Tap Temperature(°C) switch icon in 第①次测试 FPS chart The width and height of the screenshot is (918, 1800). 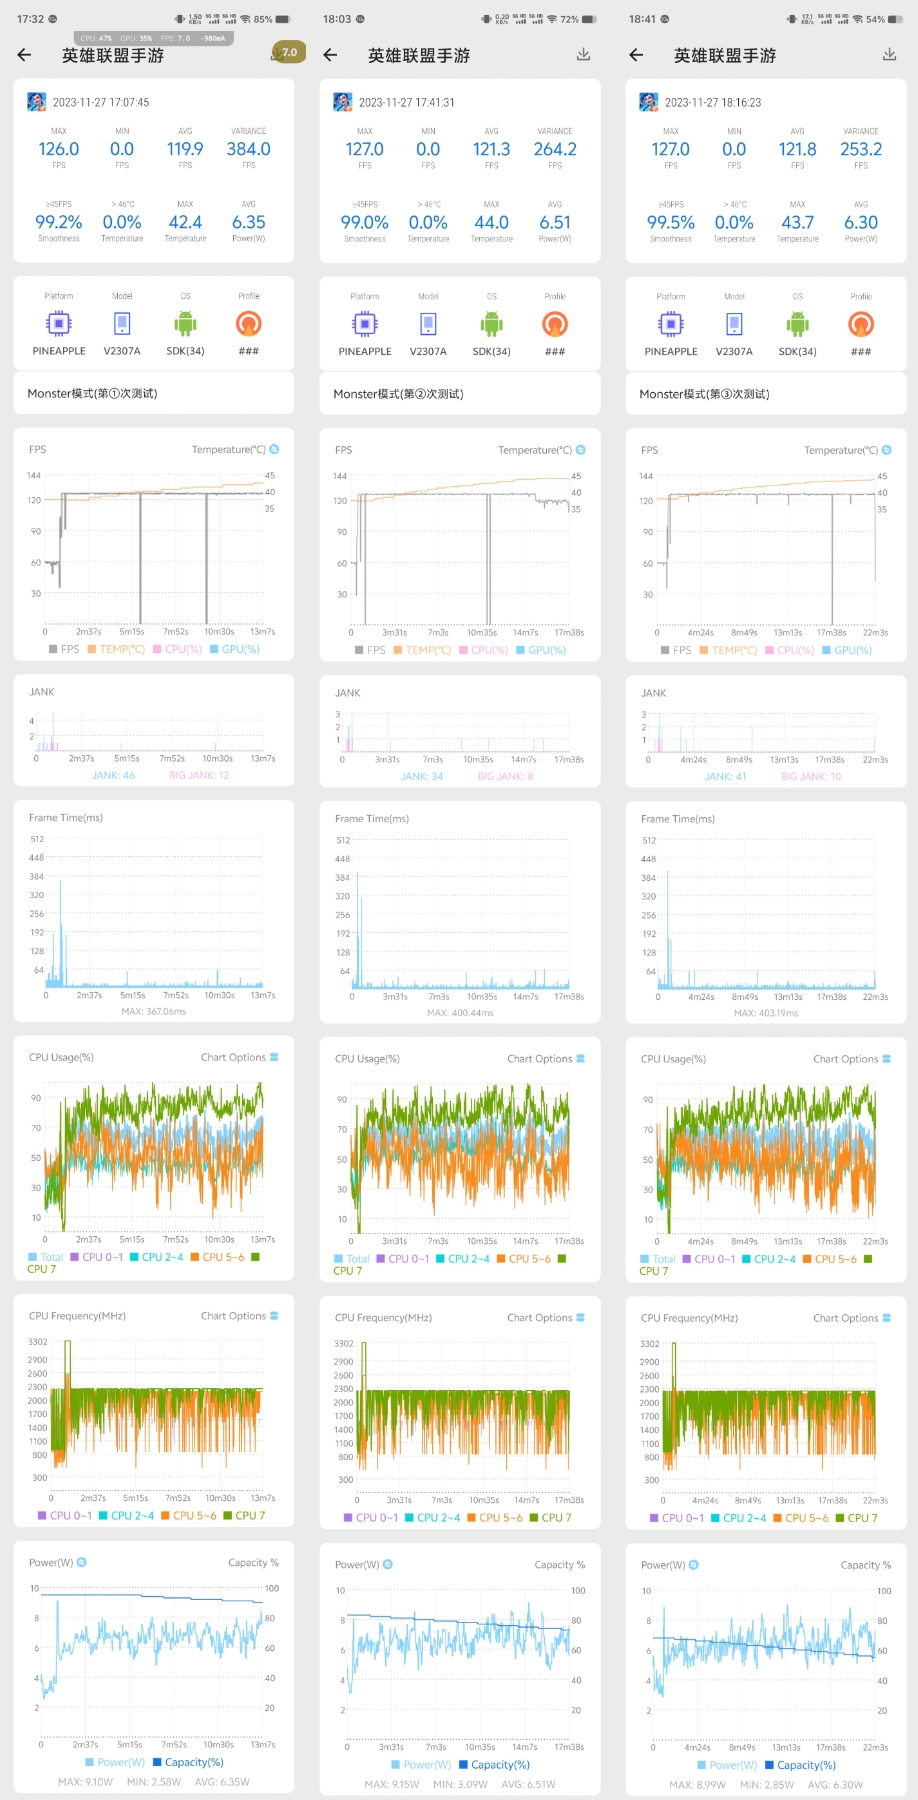pyautogui.click(x=274, y=450)
